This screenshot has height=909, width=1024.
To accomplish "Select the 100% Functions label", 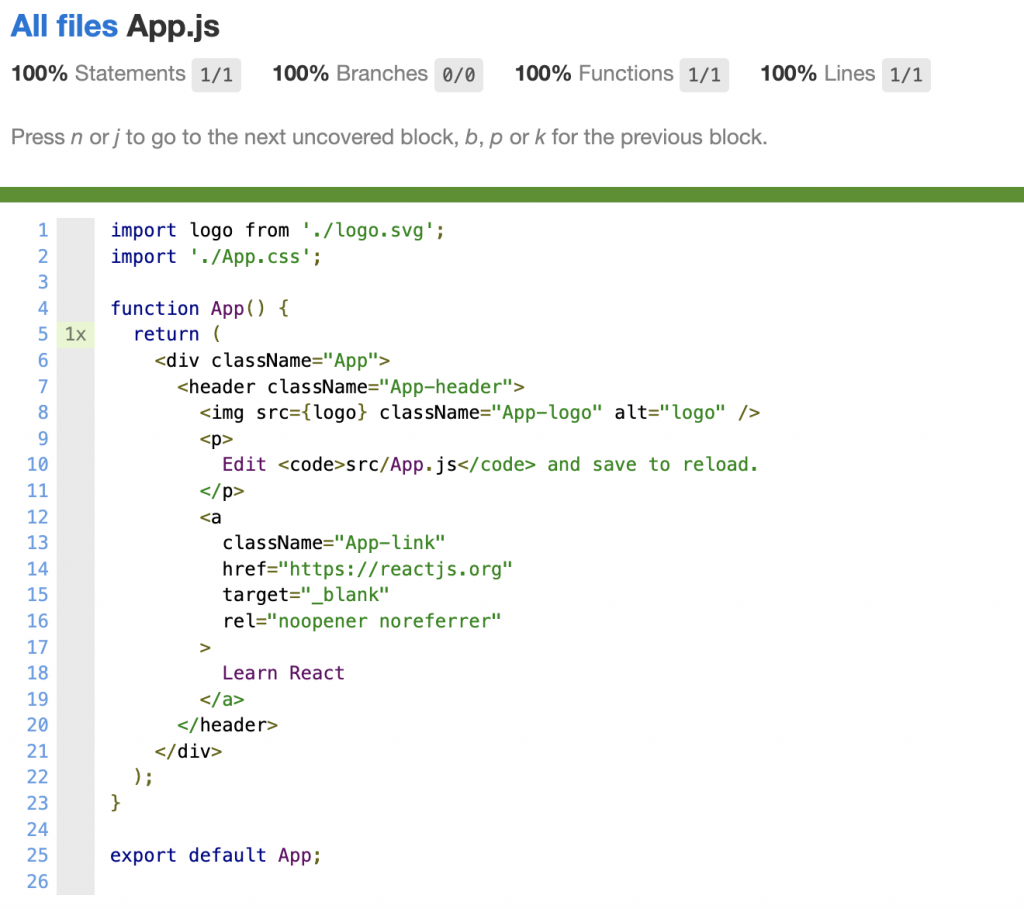I will (x=594, y=73).
